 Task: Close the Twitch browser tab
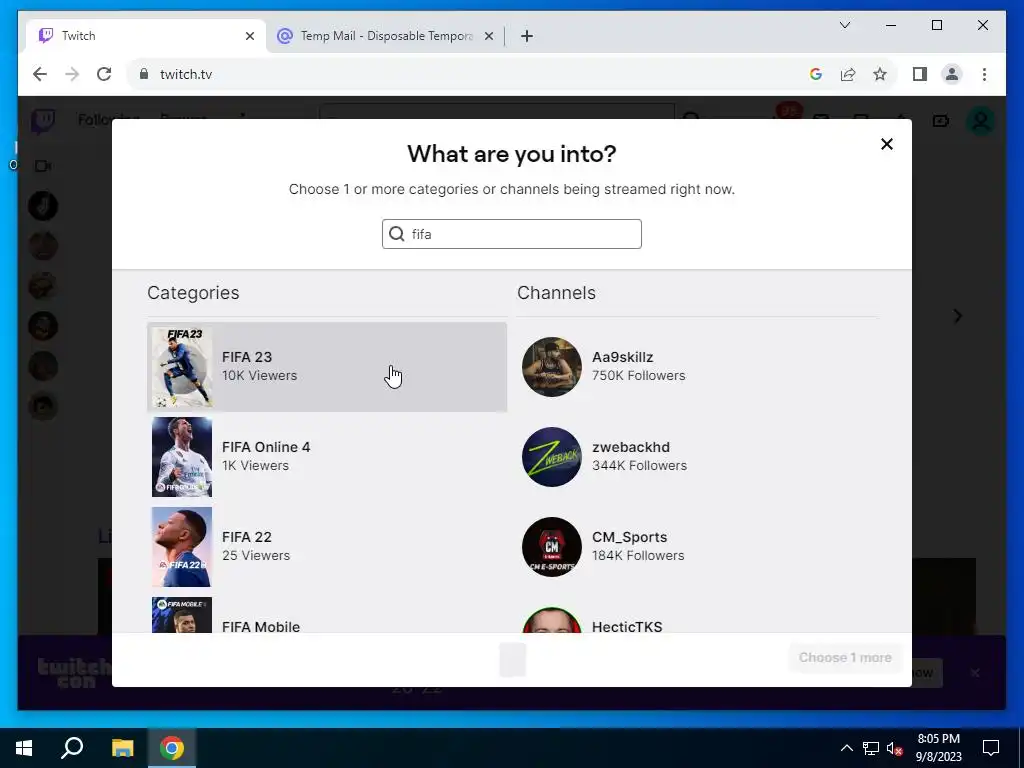pos(249,36)
